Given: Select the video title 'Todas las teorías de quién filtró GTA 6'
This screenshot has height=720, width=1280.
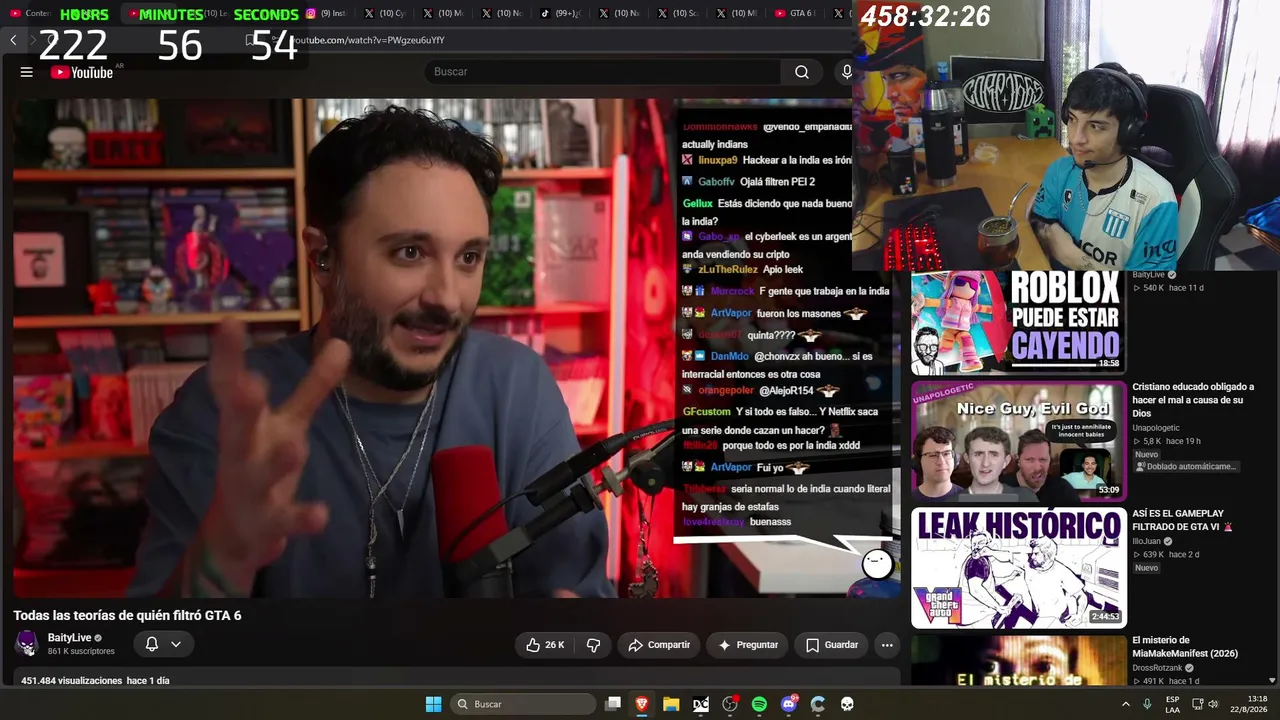Looking at the screenshot, I should click(x=127, y=615).
